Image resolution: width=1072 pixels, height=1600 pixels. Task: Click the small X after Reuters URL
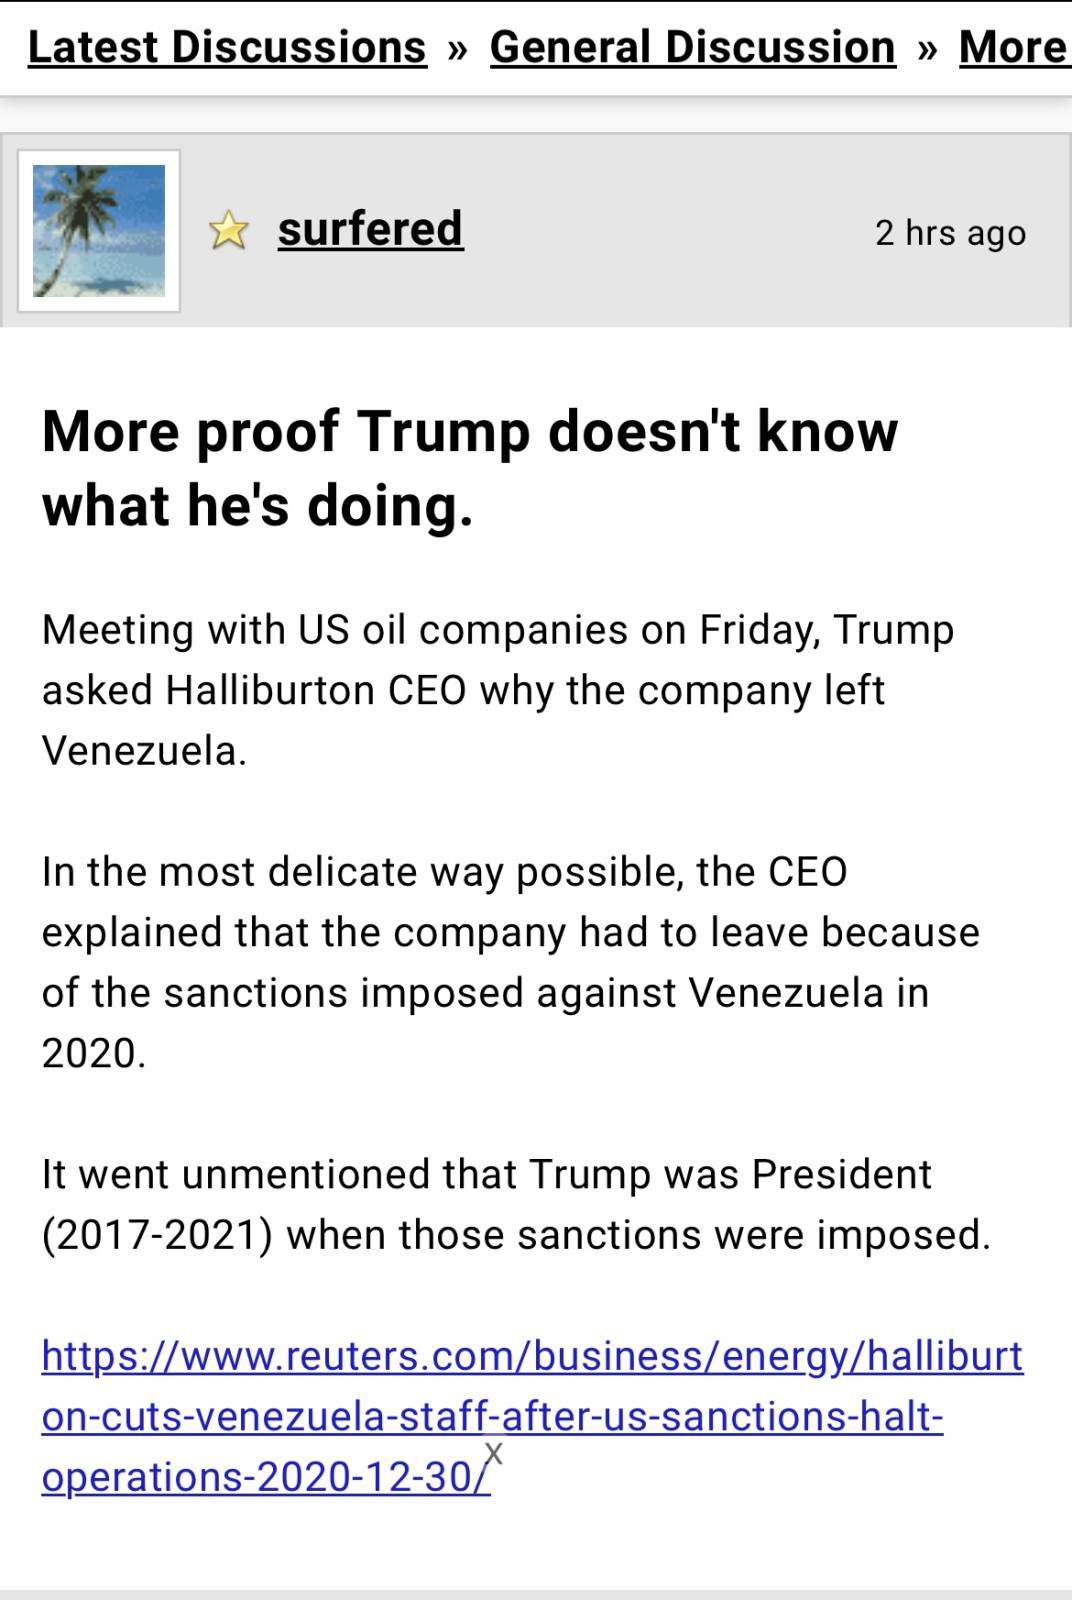[494, 1453]
